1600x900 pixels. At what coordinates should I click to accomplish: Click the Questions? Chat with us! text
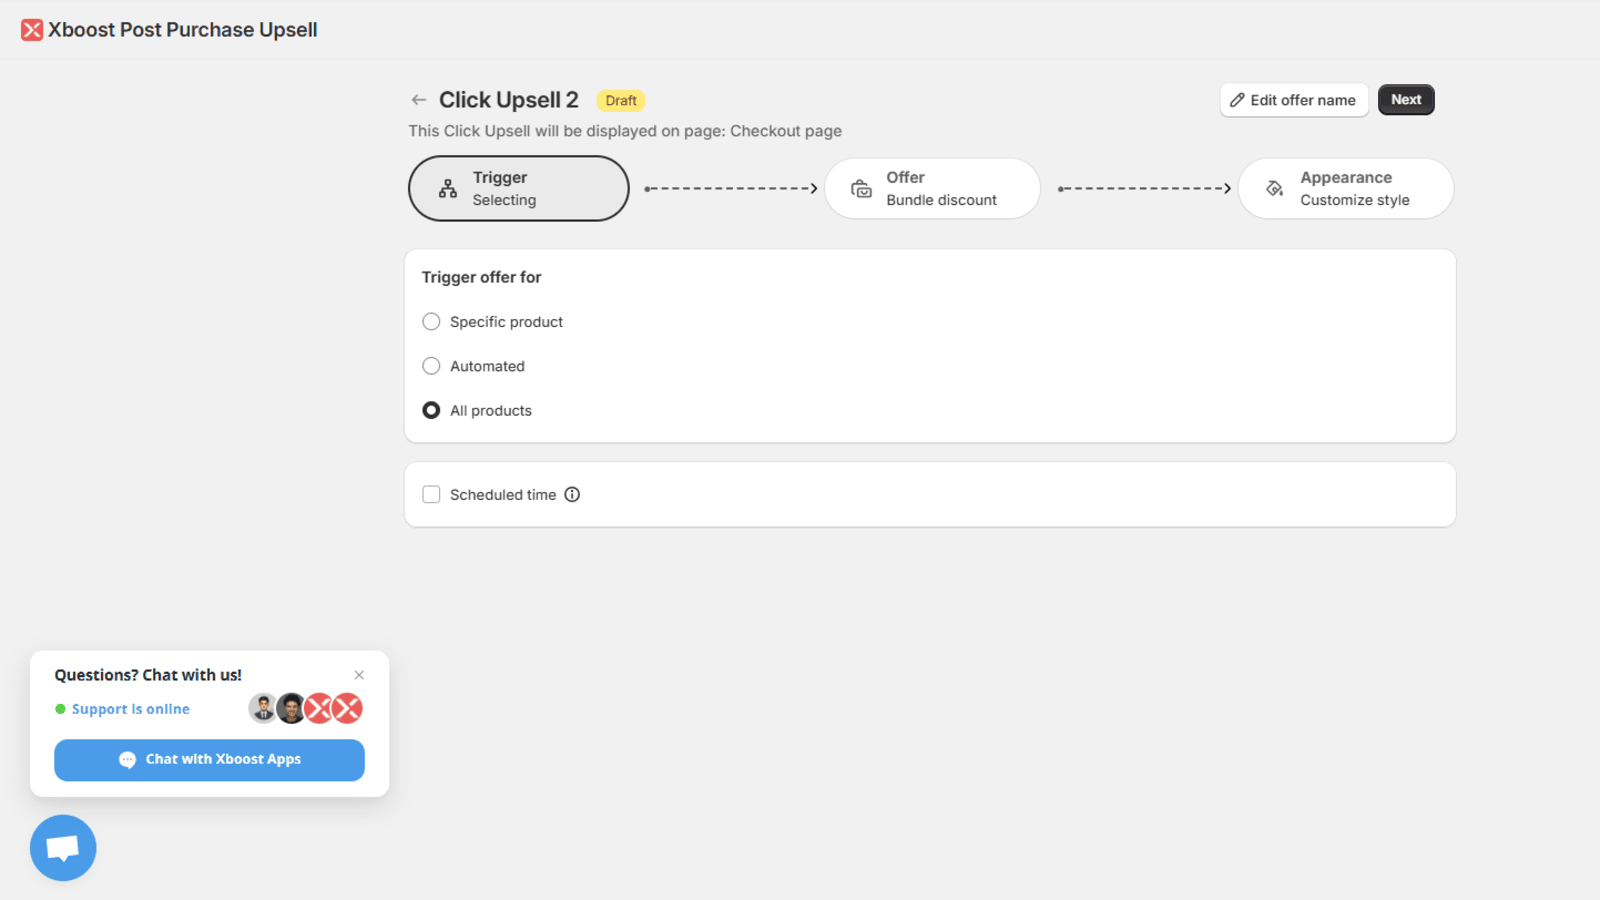click(148, 675)
